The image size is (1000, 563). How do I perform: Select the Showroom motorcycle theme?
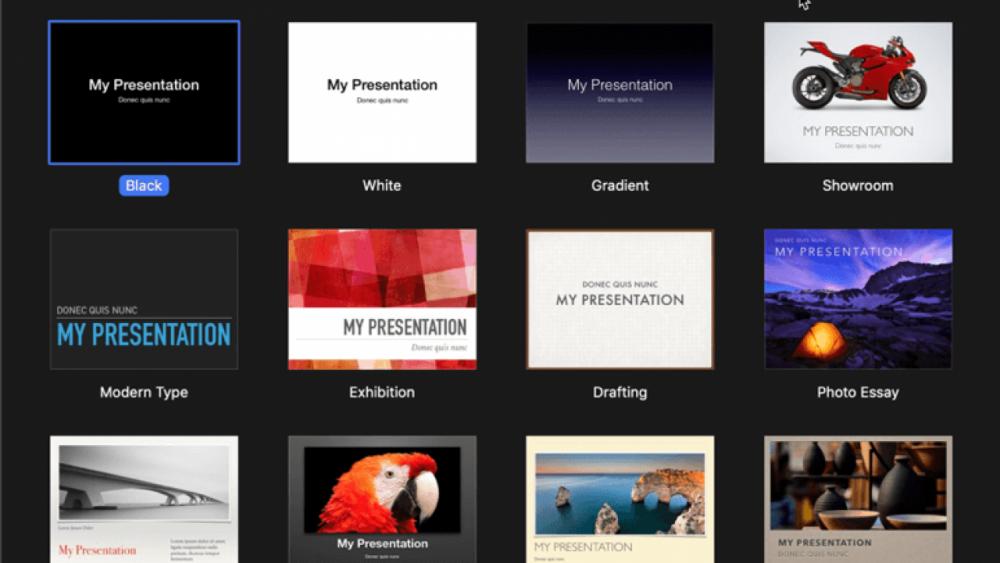(x=858, y=92)
